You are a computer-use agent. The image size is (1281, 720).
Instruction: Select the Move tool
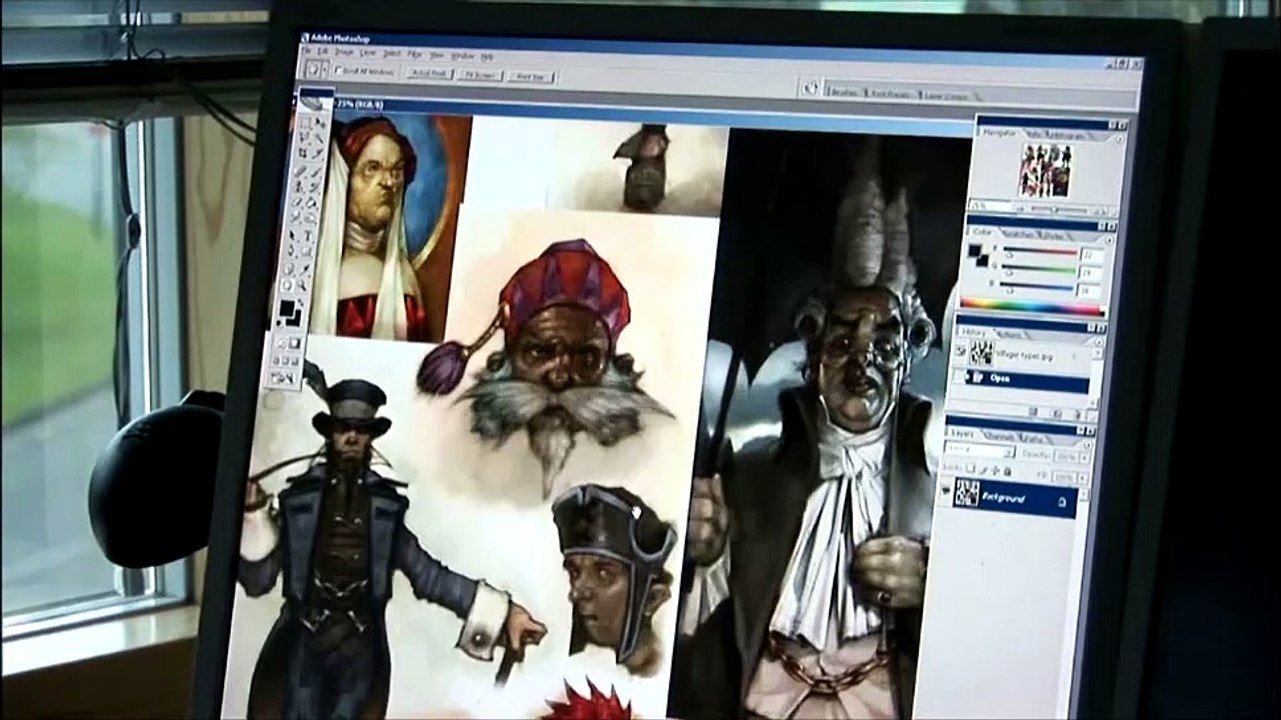pyautogui.click(x=320, y=124)
